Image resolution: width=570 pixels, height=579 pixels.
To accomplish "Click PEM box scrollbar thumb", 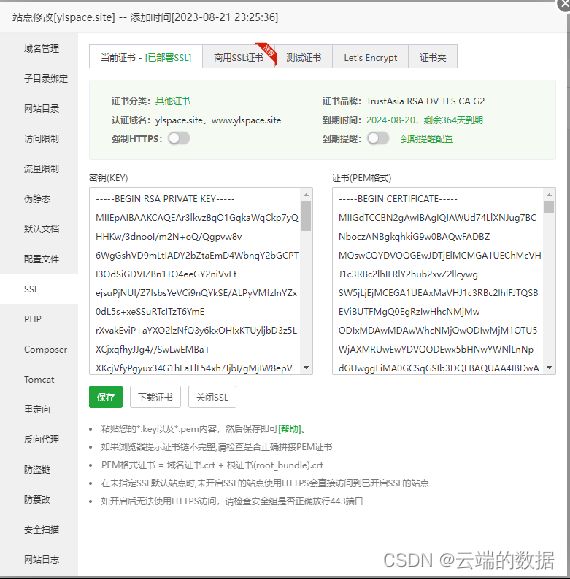I will [549, 207].
